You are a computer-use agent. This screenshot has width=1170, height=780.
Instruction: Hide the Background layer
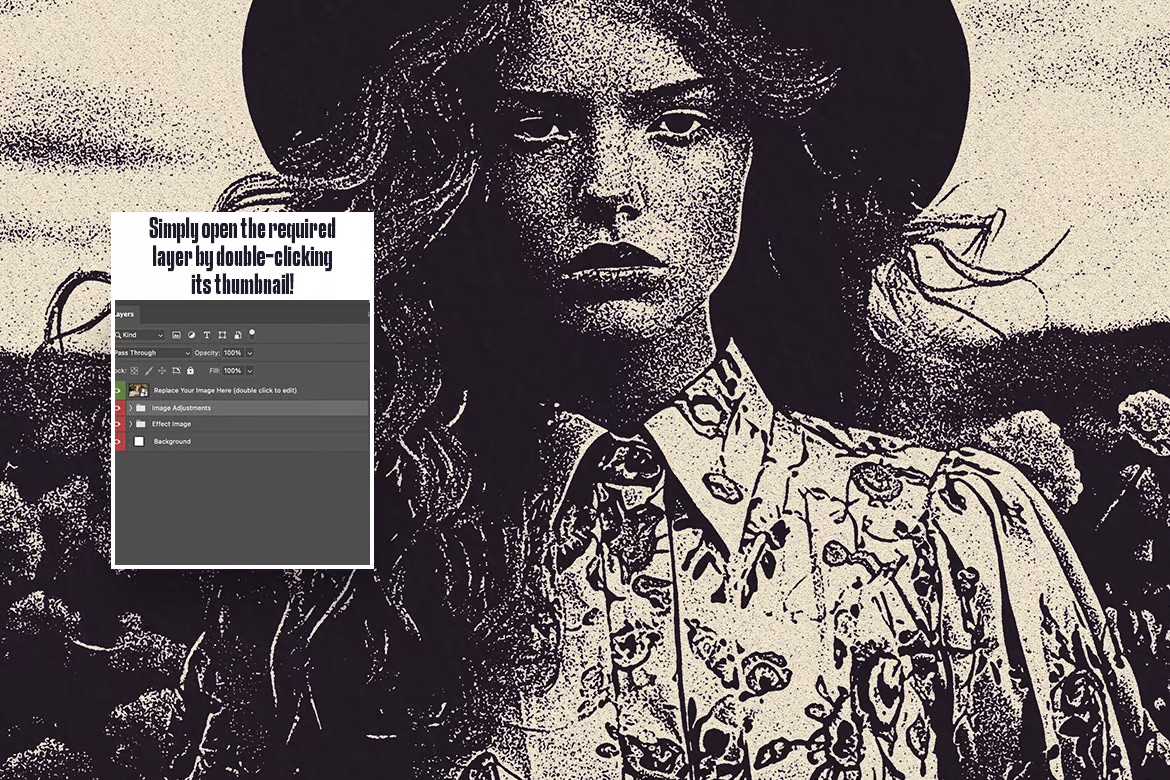coord(117,441)
